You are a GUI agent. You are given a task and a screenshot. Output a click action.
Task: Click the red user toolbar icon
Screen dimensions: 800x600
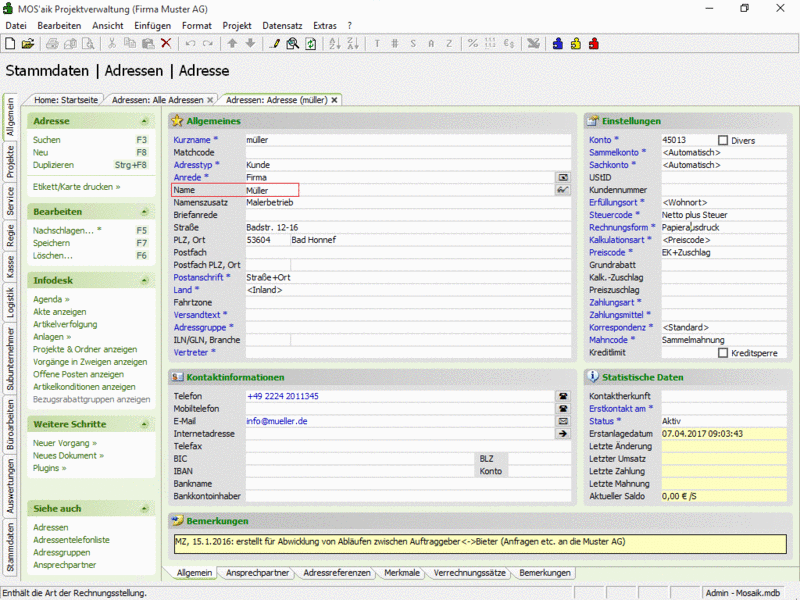pyautogui.click(x=593, y=44)
